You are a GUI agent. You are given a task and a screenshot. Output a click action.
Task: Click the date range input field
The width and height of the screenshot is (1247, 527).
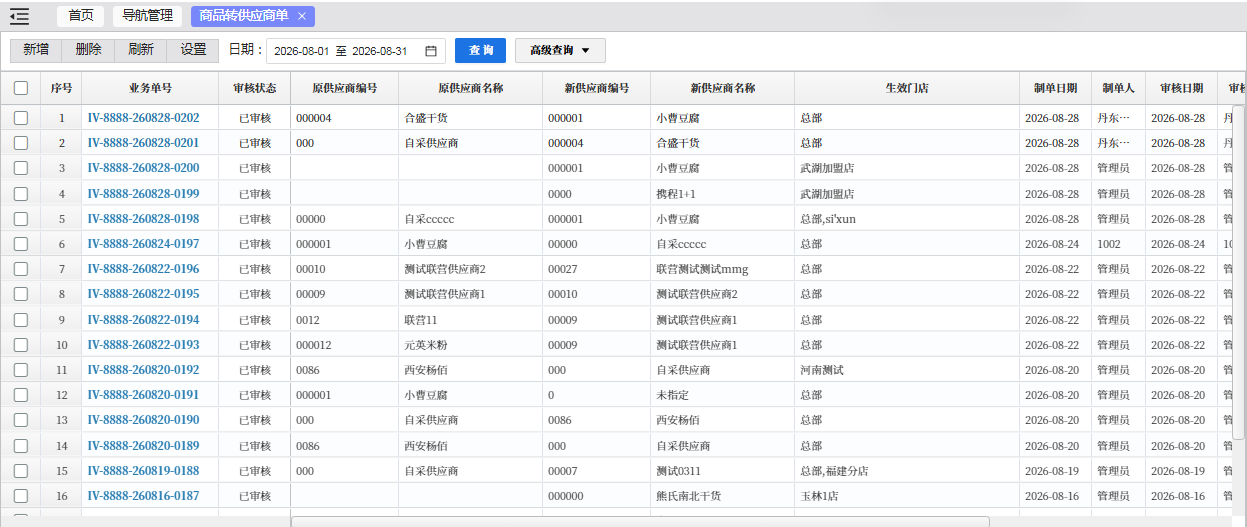(x=356, y=51)
